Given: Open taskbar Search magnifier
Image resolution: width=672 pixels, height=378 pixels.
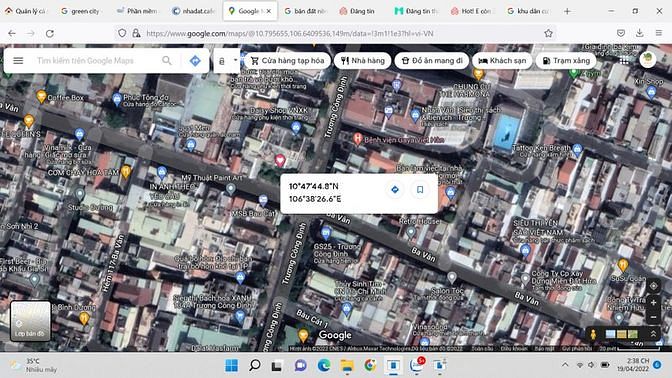Looking at the screenshot, I should [255, 366].
